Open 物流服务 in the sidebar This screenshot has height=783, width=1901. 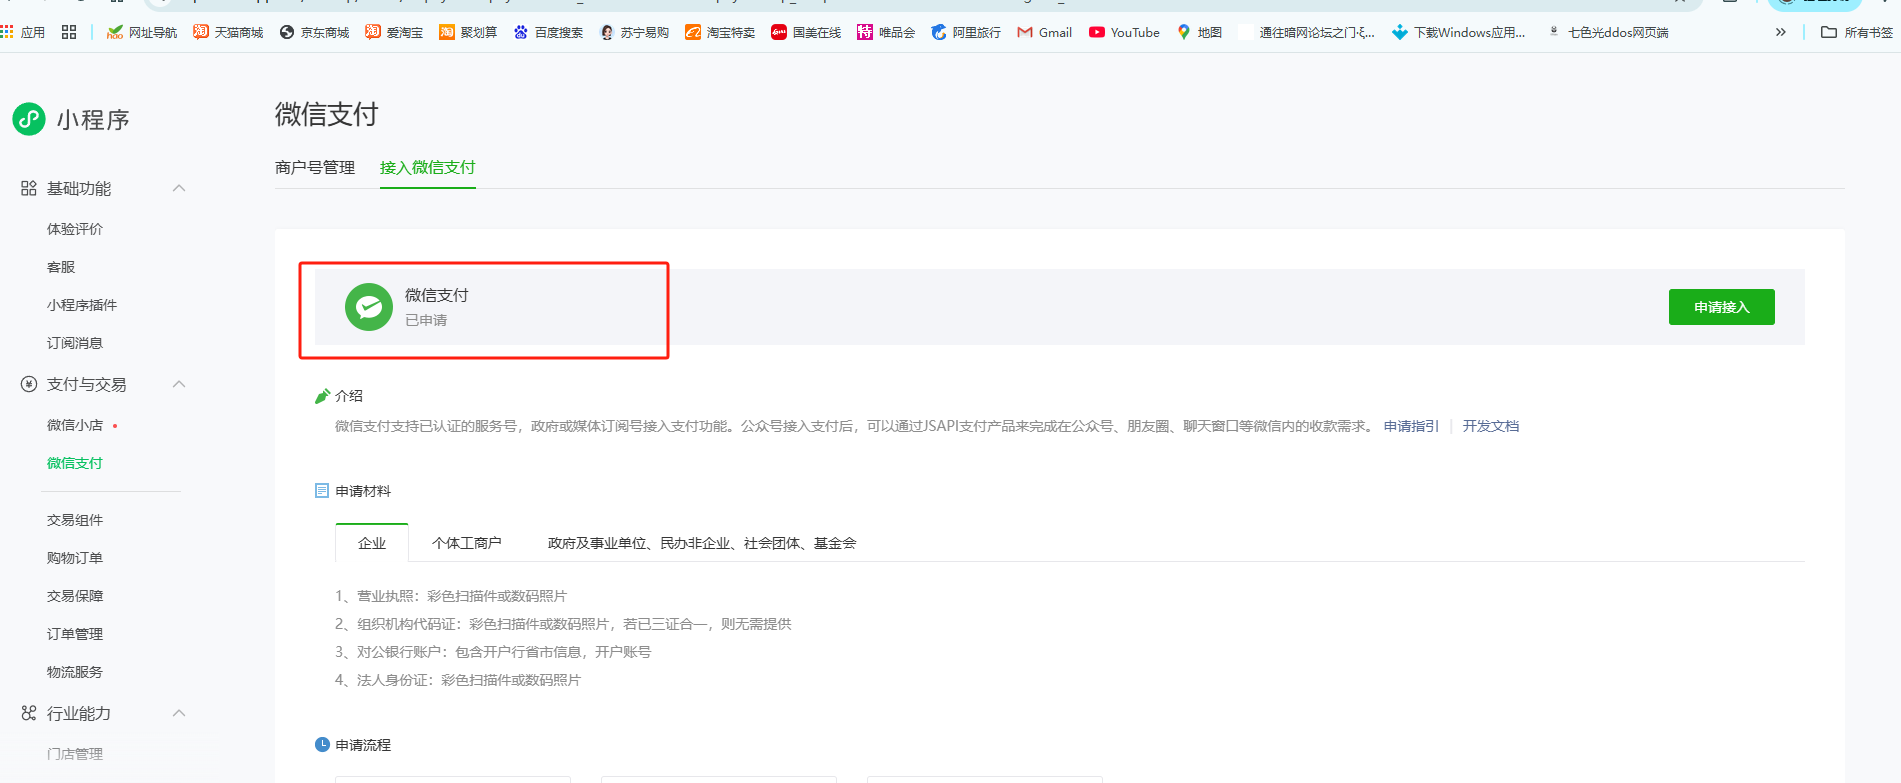click(x=75, y=672)
